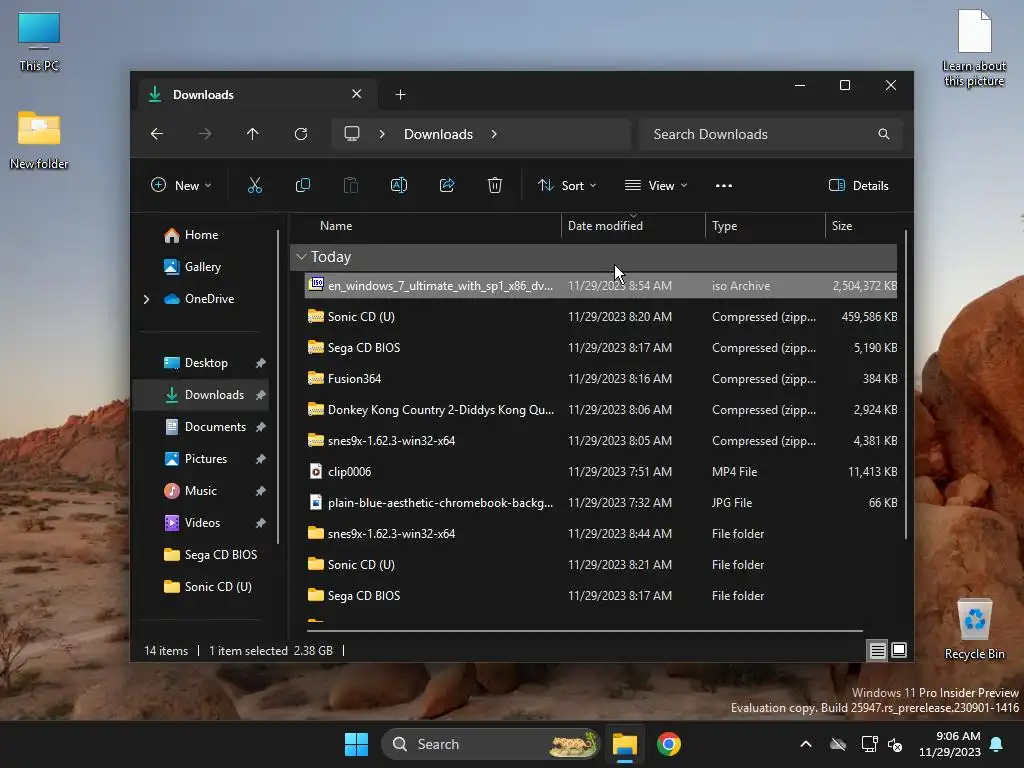Open Chrome from the taskbar

pos(668,744)
